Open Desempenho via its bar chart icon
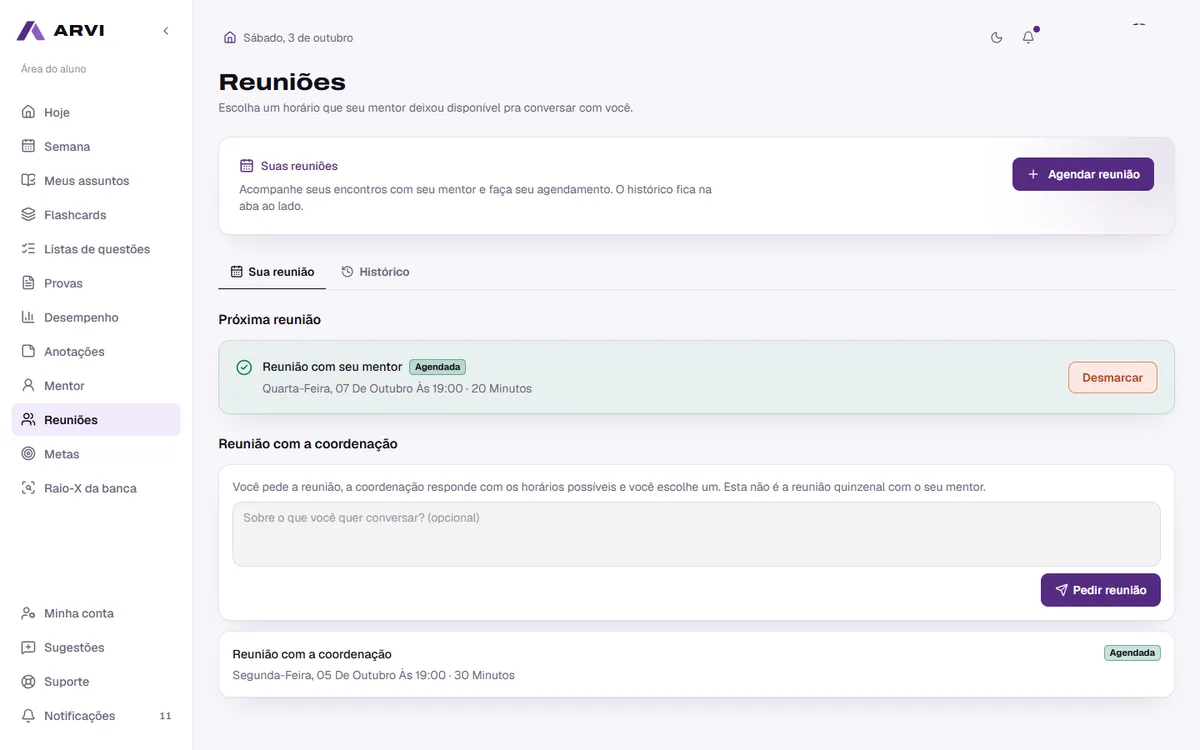The image size is (1200, 750). click(x=28, y=317)
